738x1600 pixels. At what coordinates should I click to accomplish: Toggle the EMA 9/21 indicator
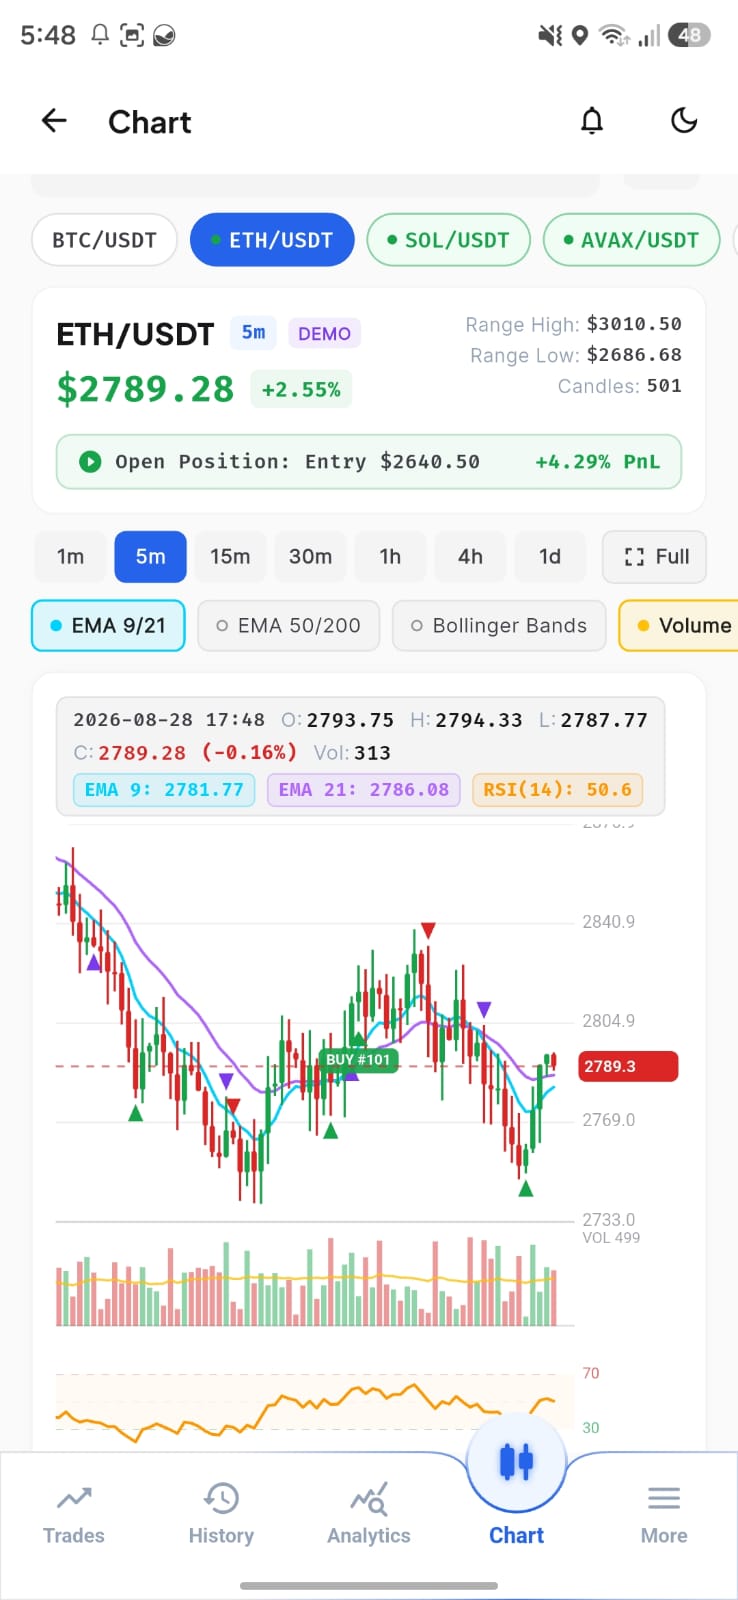(108, 626)
